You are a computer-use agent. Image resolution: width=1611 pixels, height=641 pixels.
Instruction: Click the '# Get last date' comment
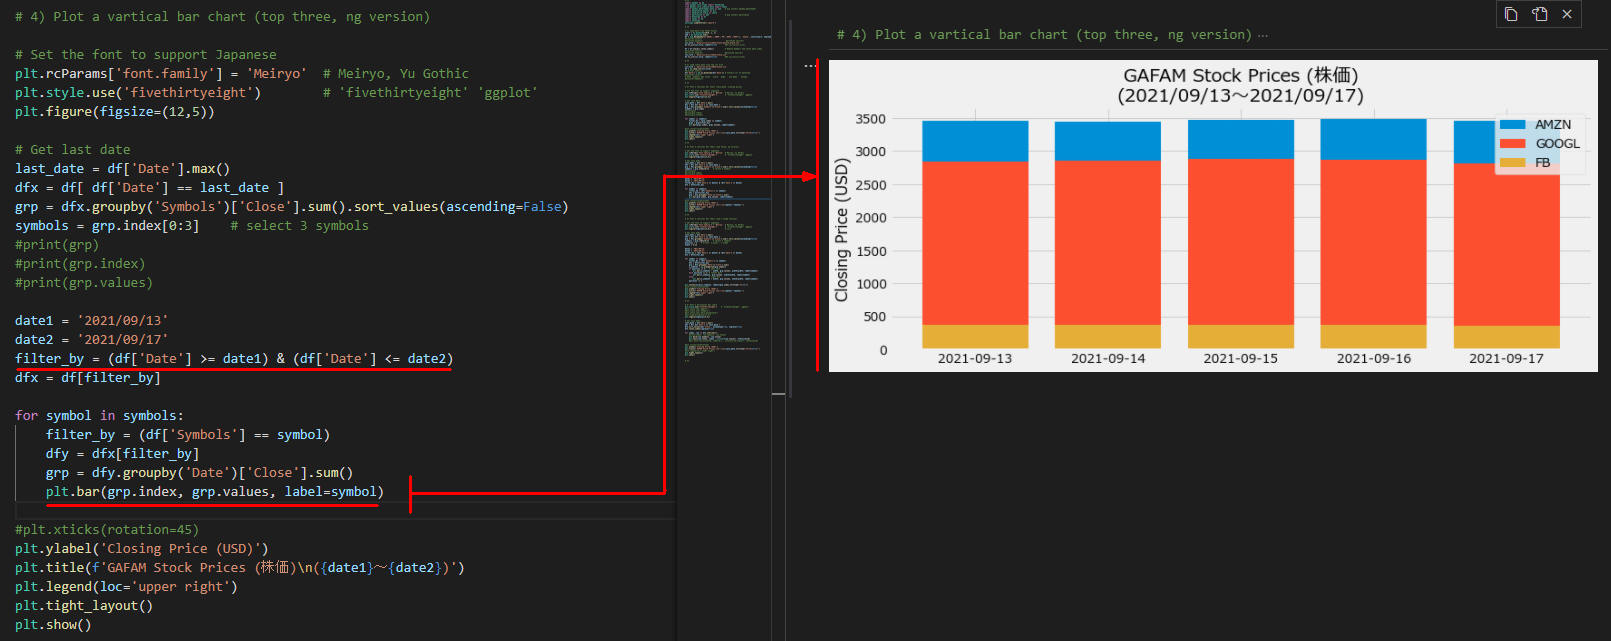click(x=73, y=150)
